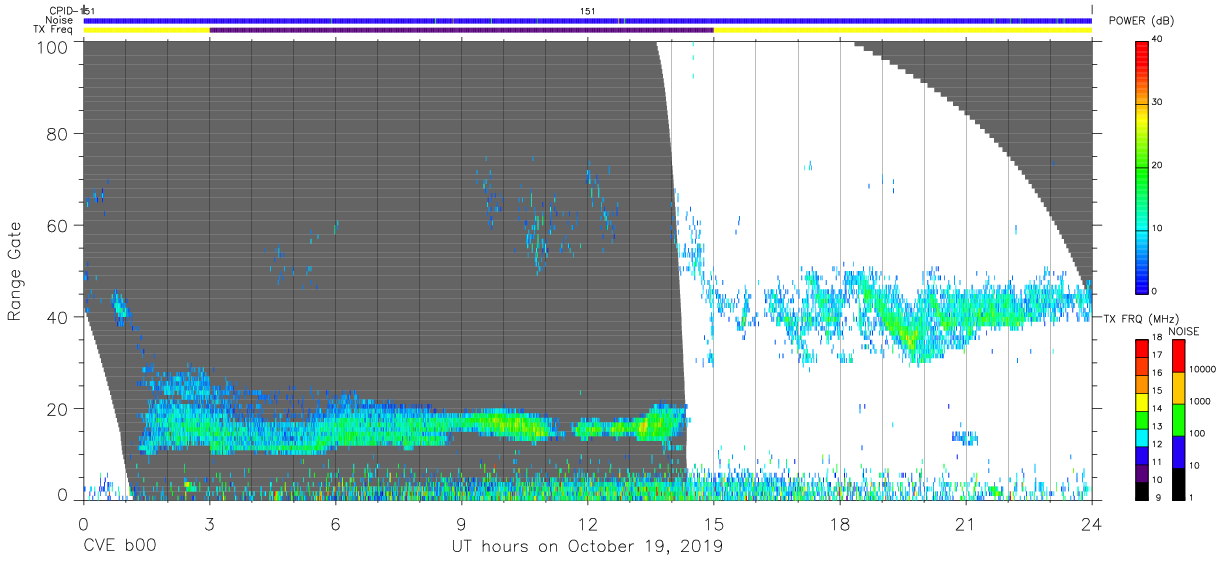Click the power colorbar value 10

[1158, 229]
